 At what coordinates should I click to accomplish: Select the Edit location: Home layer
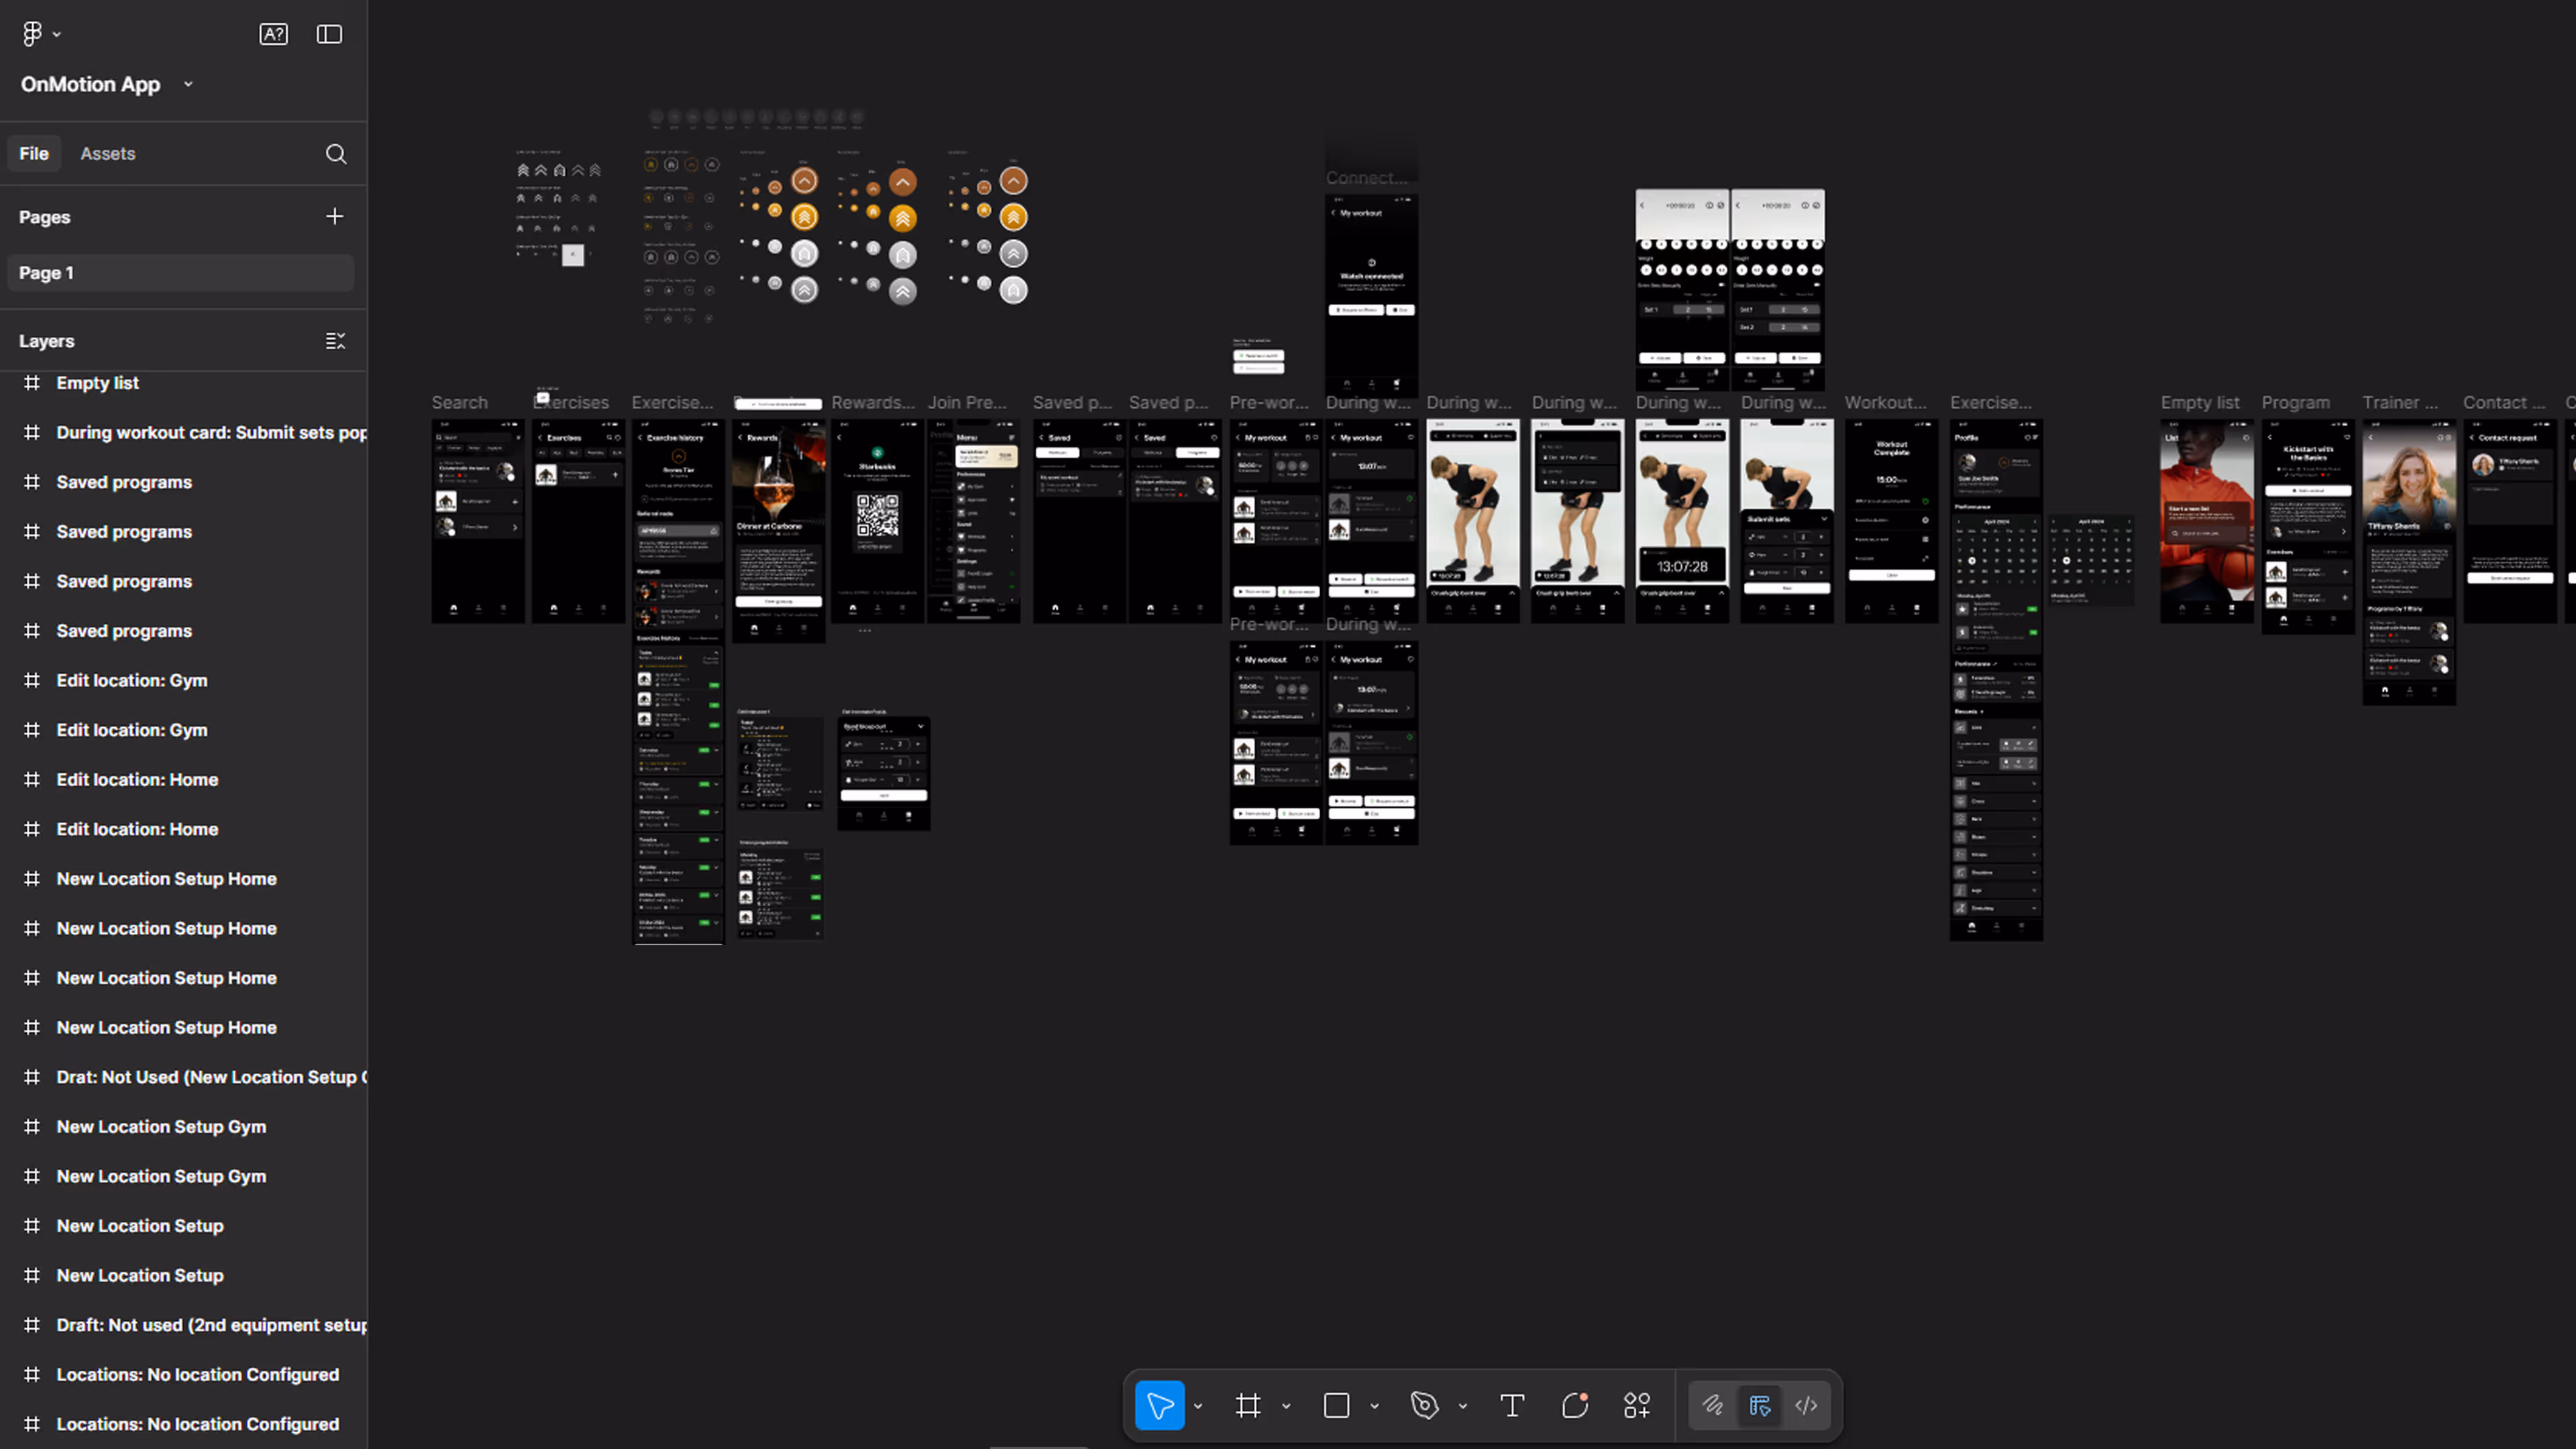137,779
